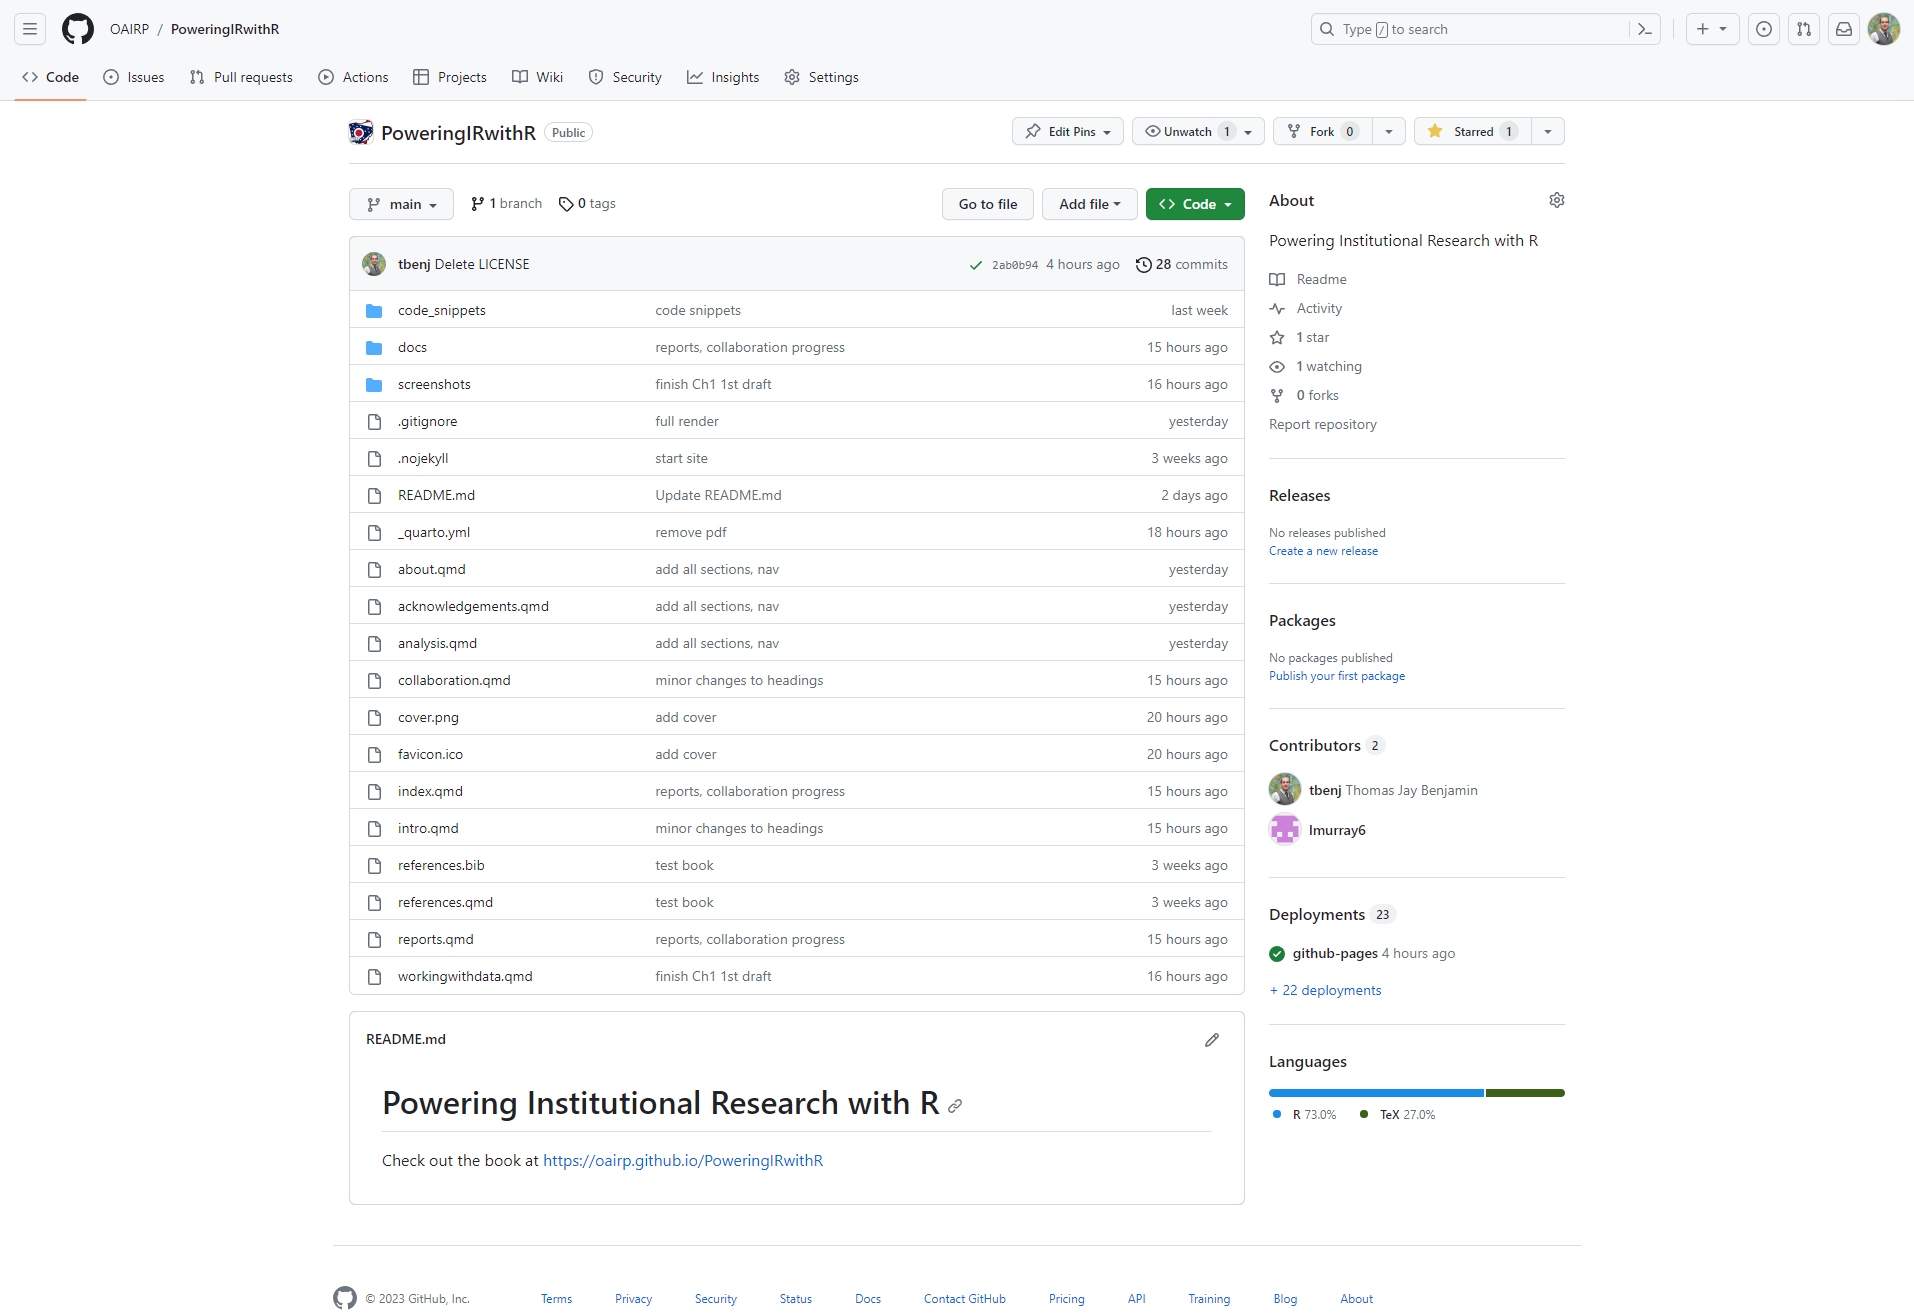
Task: Edit README with the pencil icon
Action: tap(1212, 1040)
